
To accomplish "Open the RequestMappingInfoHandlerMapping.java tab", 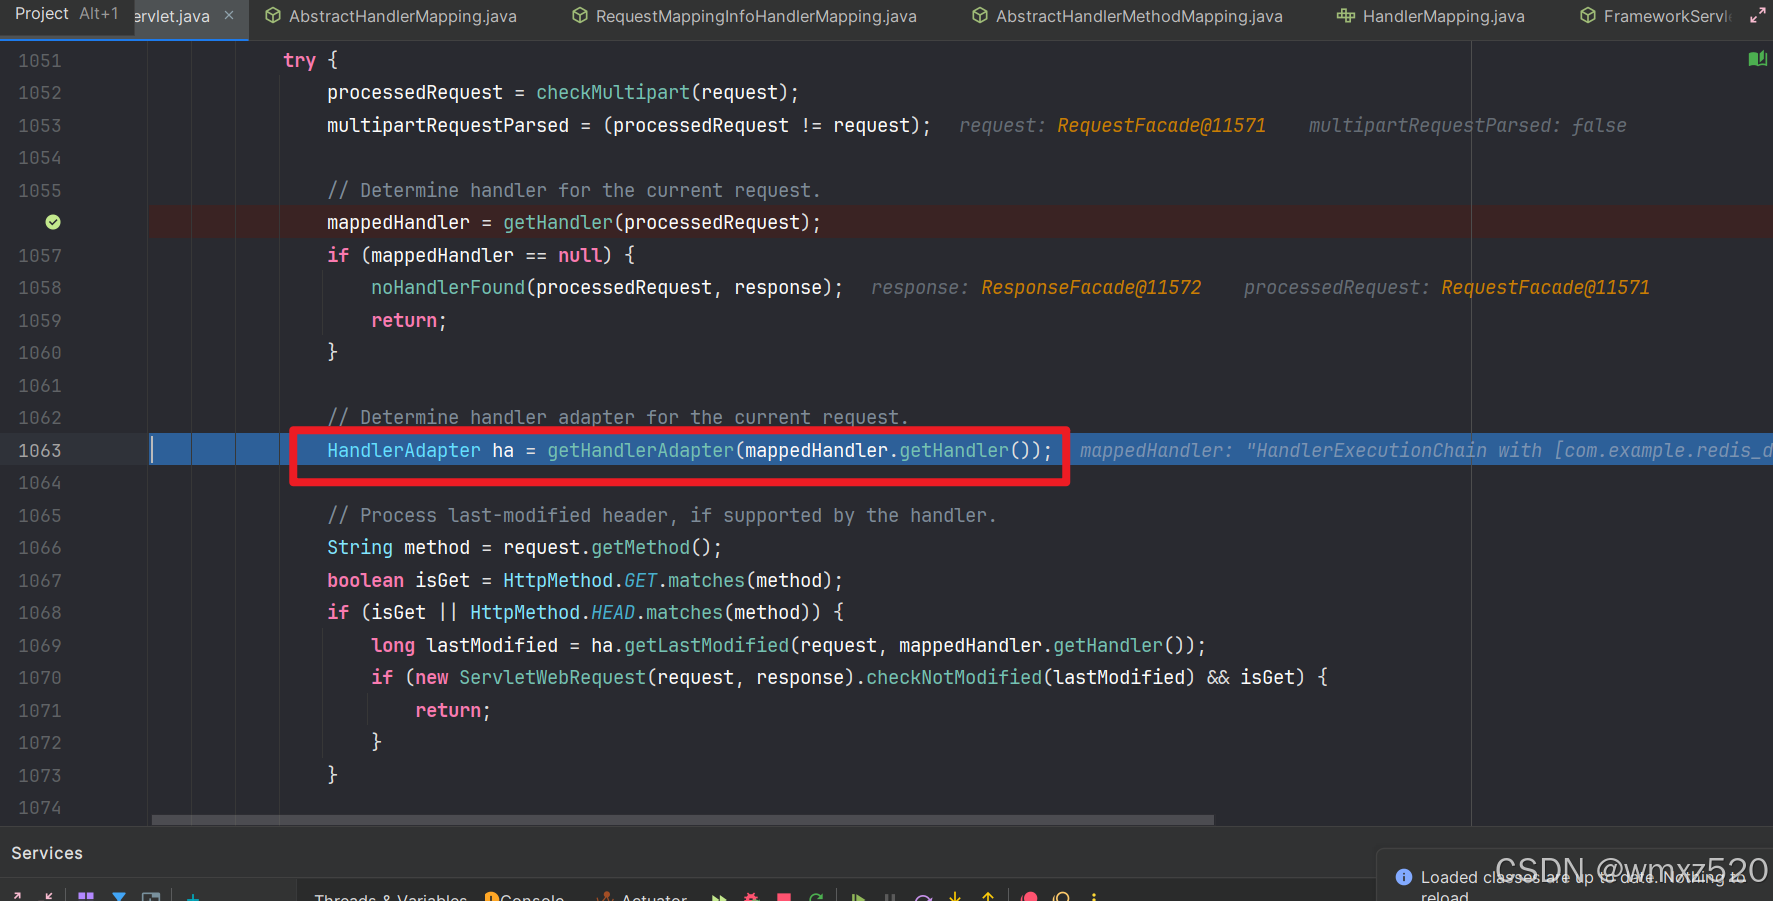I will 756,16.
